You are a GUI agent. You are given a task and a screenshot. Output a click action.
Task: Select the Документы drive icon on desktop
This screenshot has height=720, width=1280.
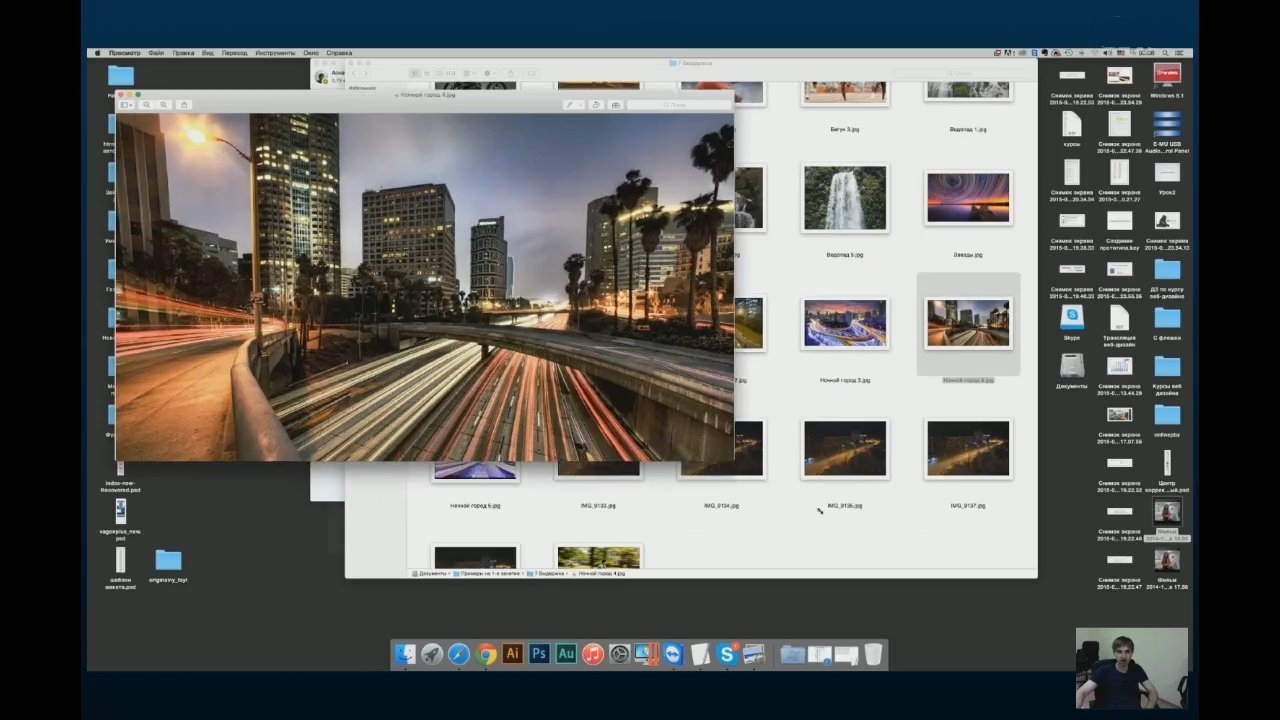[x=1072, y=366]
